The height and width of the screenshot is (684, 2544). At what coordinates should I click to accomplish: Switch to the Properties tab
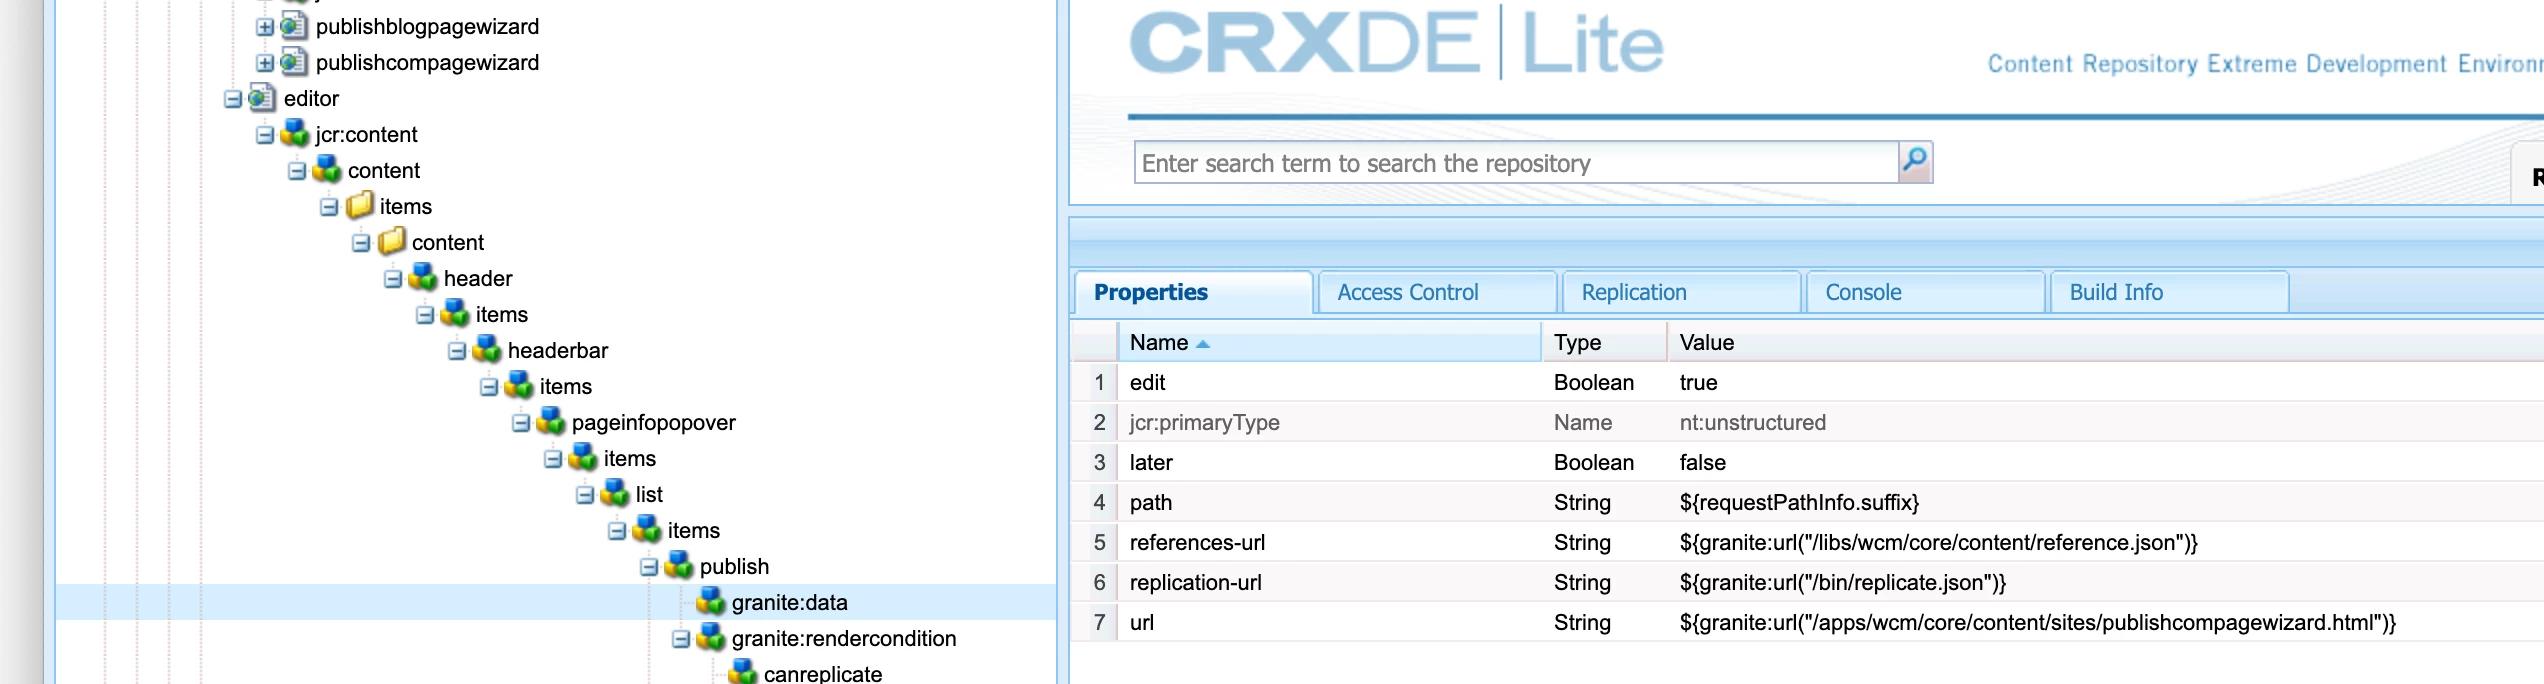tap(1193, 292)
